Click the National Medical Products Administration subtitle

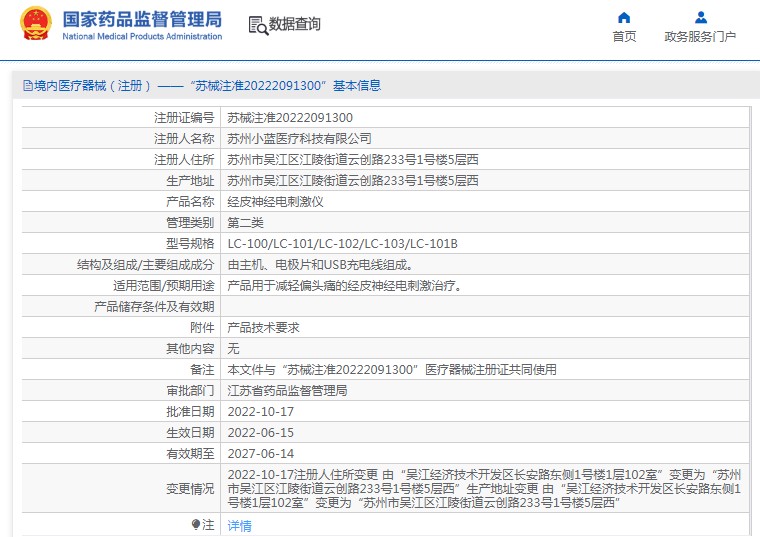coord(142,37)
